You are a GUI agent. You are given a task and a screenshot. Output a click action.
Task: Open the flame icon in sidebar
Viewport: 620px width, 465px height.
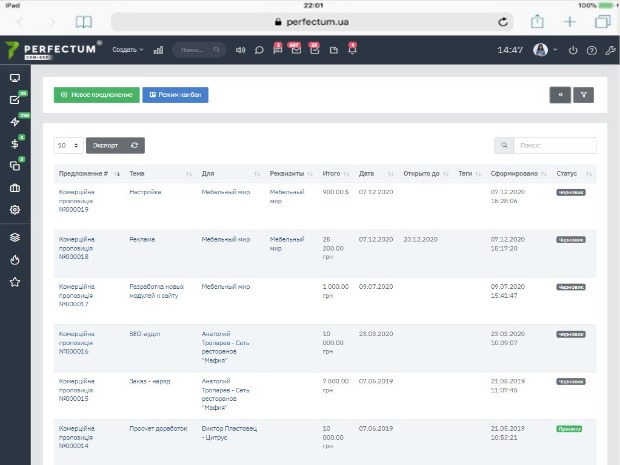(15, 260)
